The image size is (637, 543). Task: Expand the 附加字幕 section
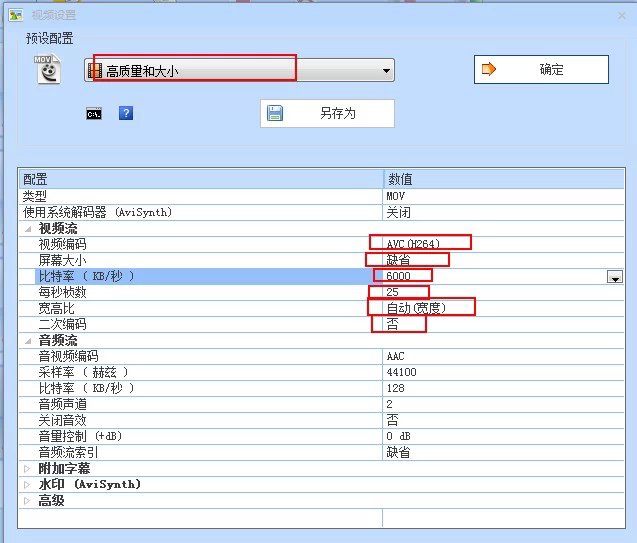click(27, 468)
